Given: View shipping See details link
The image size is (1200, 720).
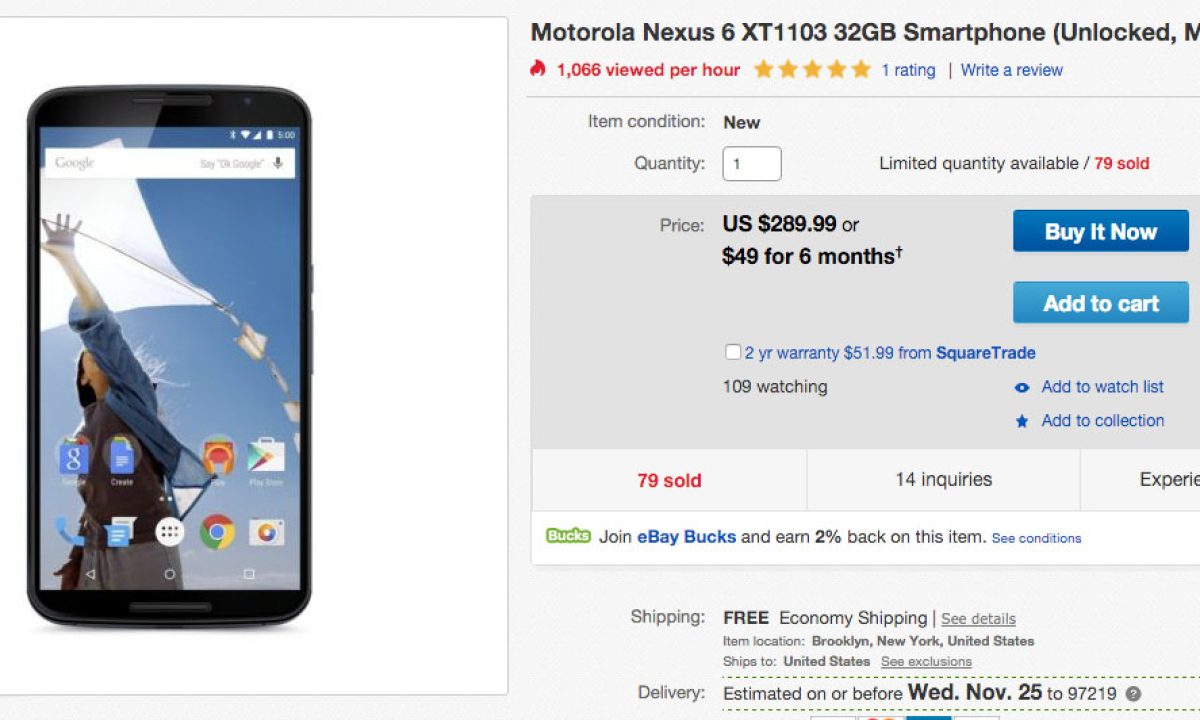Looking at the screenshot, I should point(978,619).
